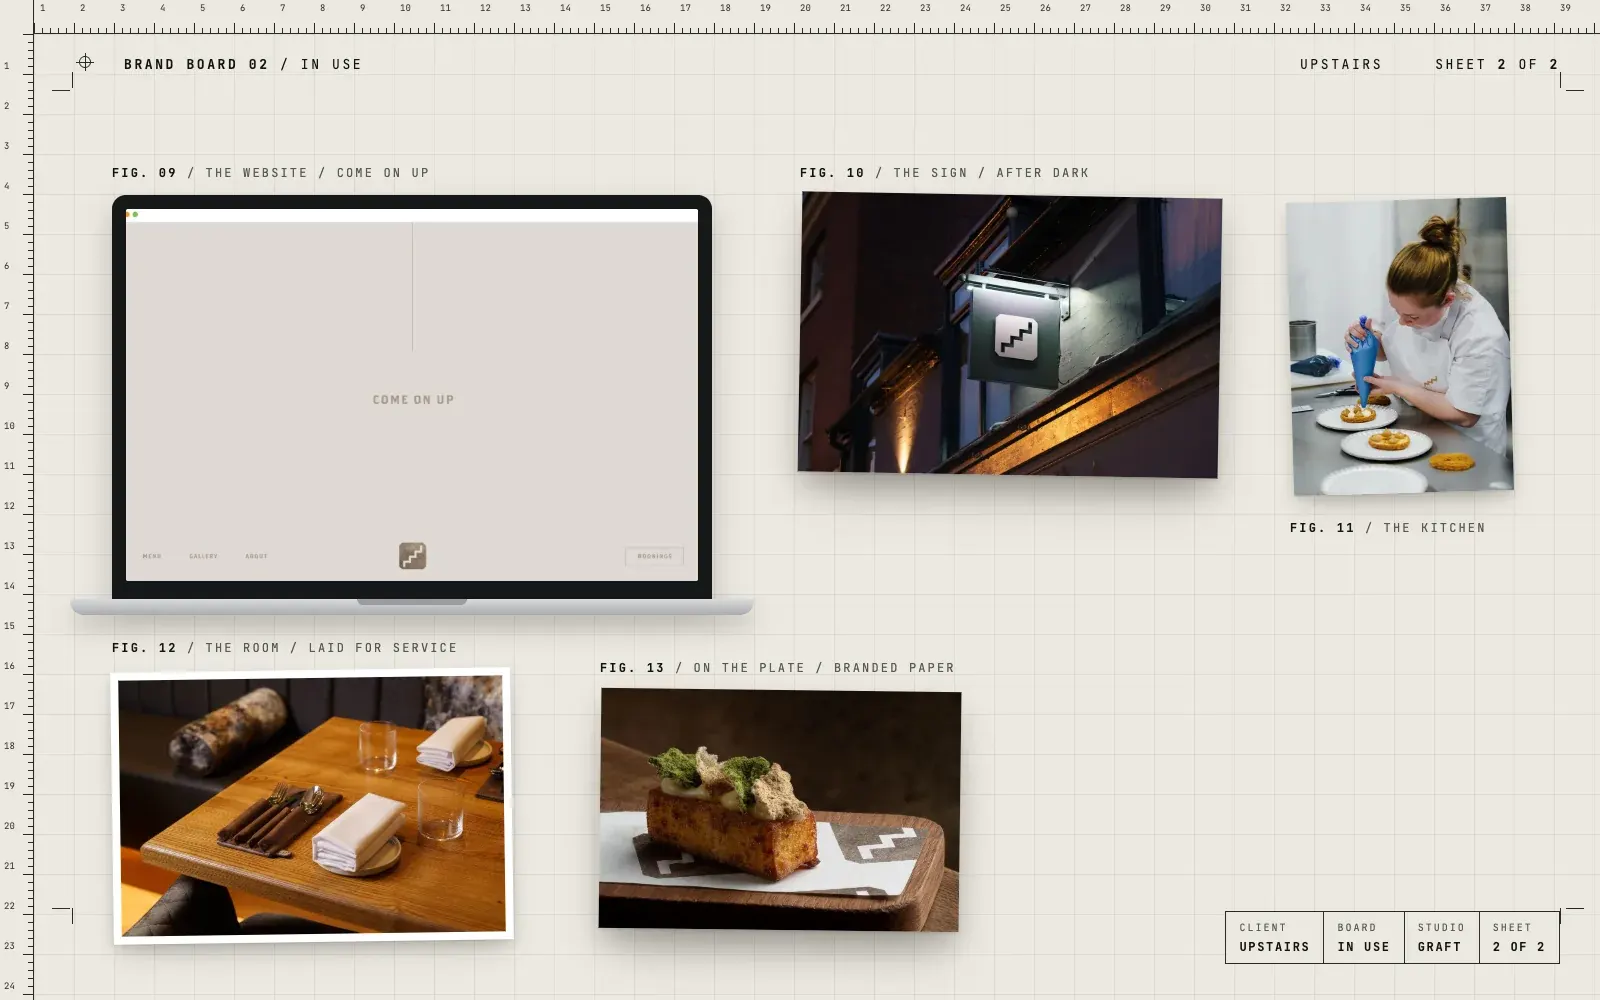Click the Sheet 2 of 2 title block cell
The height and width of the screenshot is (1000, 1600).
1519,937
